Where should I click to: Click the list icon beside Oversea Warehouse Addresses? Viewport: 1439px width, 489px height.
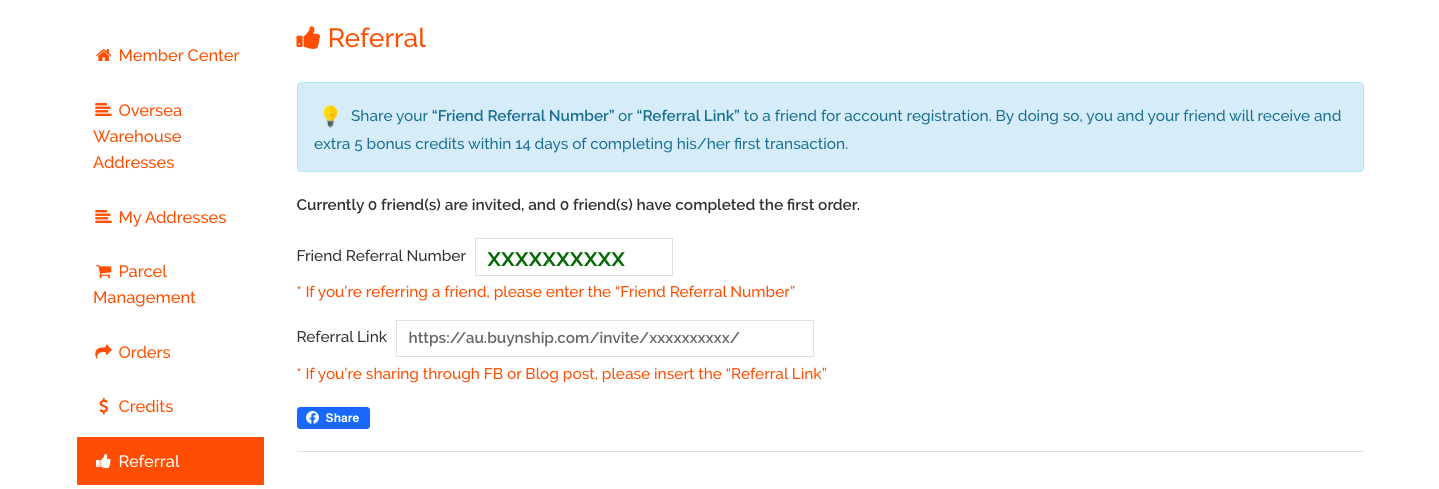click(103, 110)
